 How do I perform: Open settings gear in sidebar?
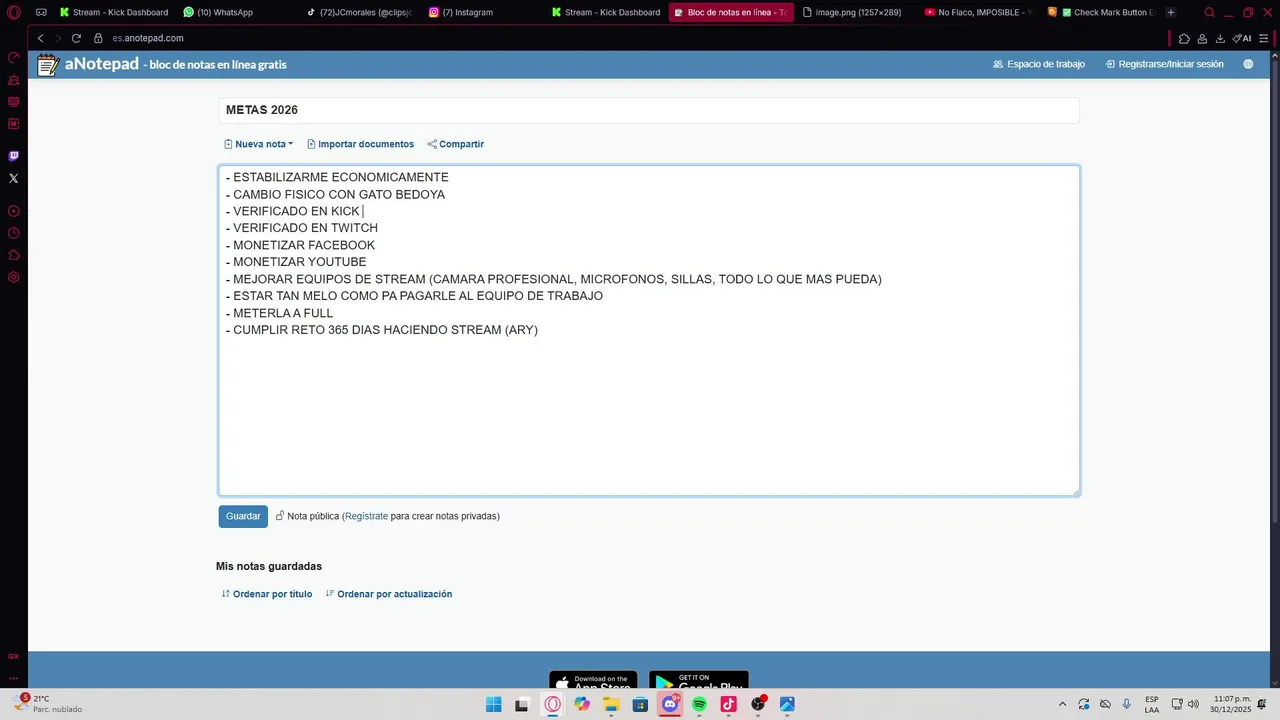(x=13, y=277)
